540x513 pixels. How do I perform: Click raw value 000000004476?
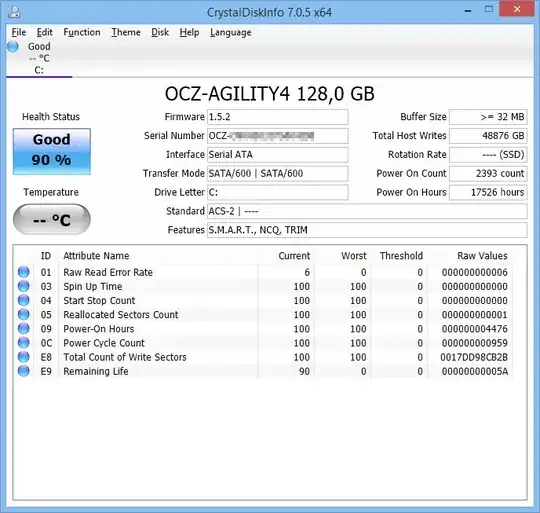coord(475,329)
